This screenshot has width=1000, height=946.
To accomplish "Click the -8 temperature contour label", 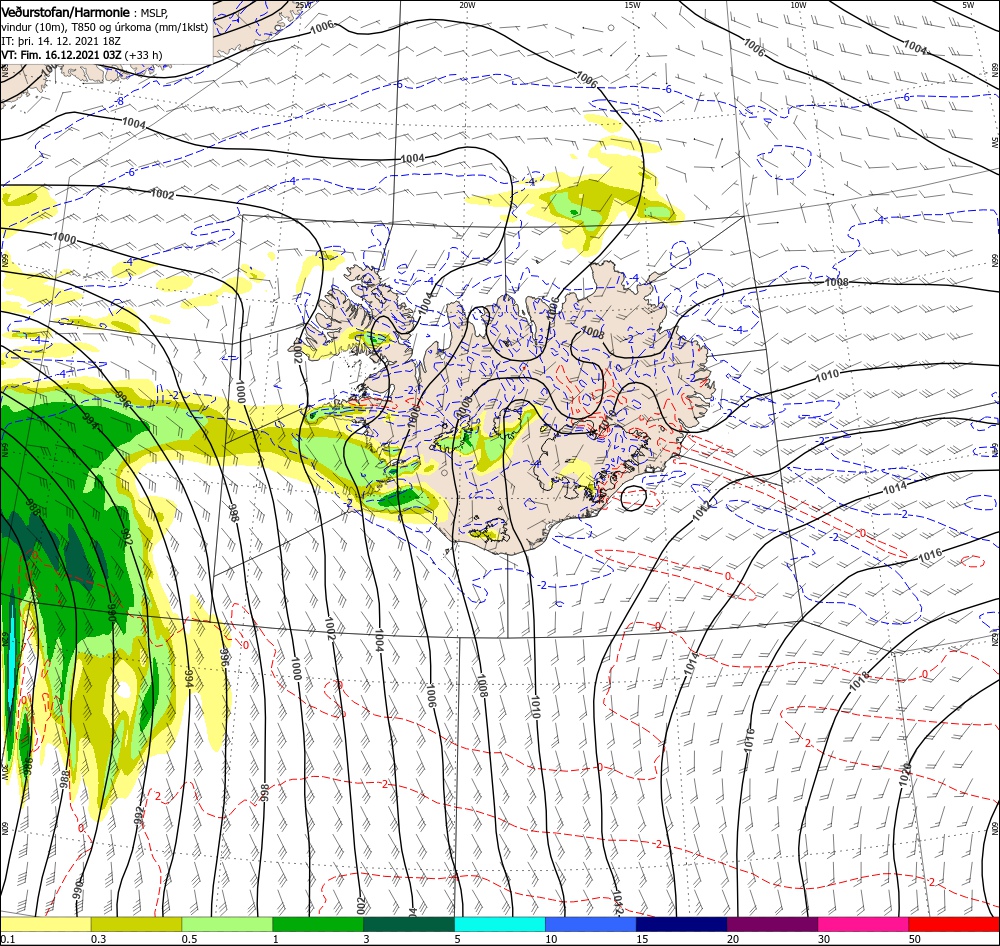I will (119, 101).
